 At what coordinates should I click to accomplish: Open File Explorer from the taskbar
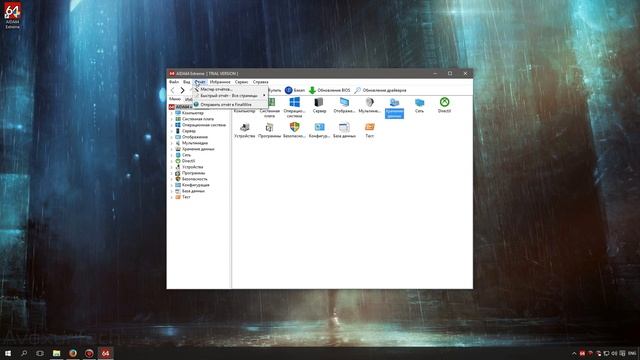56,353
